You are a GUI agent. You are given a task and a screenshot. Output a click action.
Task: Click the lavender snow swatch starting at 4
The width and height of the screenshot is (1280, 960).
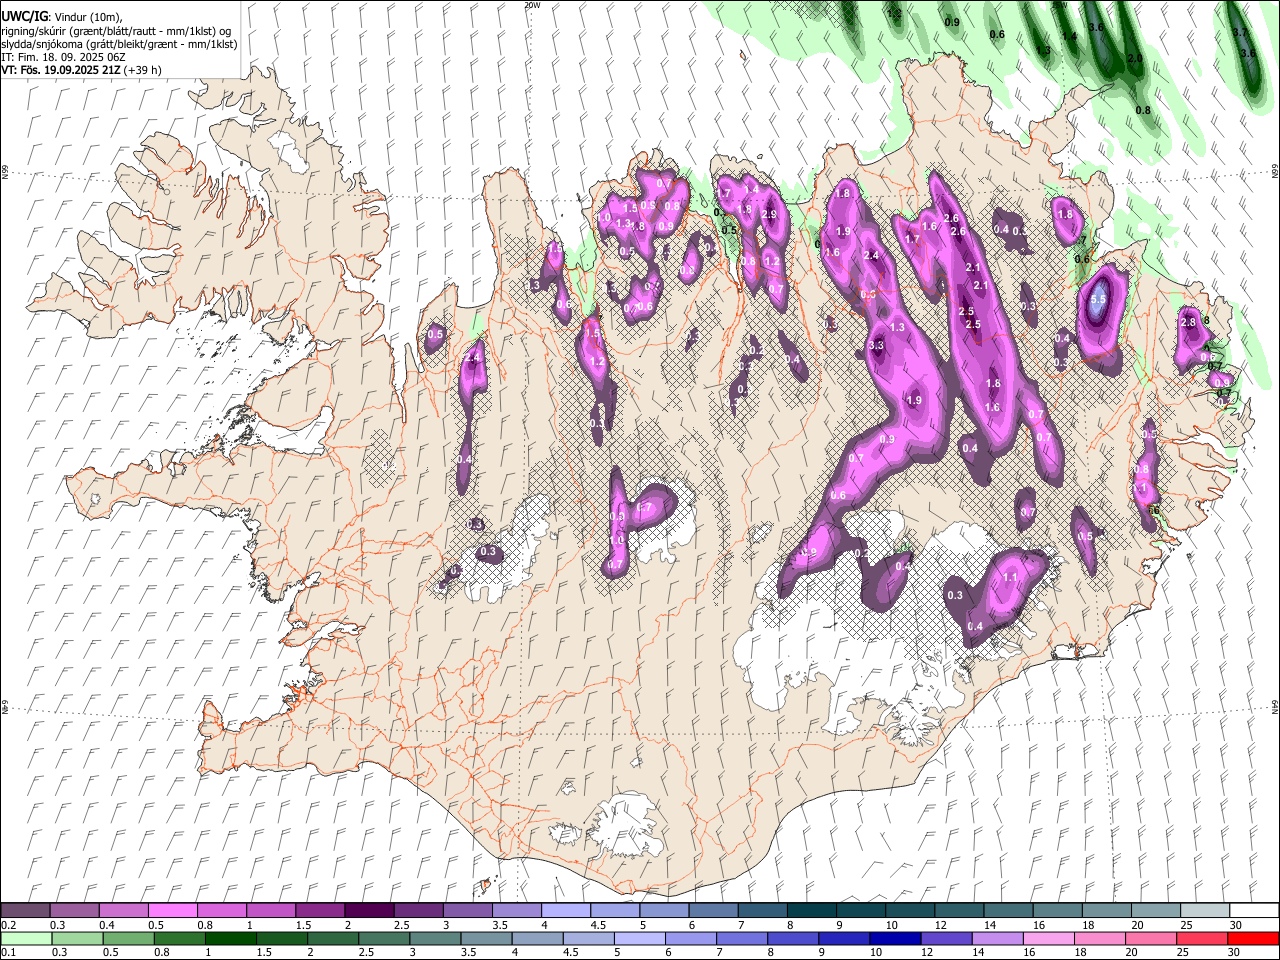565,911
